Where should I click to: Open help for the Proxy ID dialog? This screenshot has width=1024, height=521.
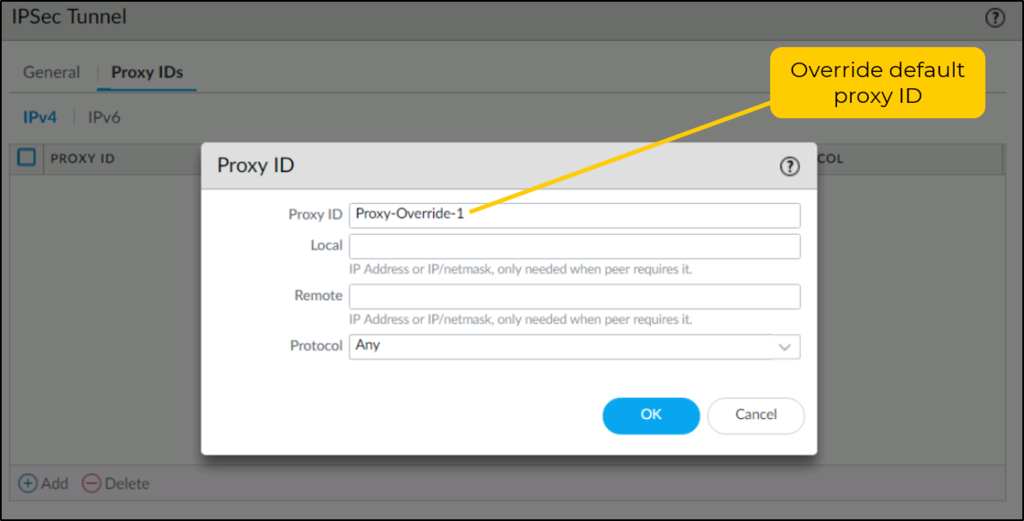click(790, 166)
